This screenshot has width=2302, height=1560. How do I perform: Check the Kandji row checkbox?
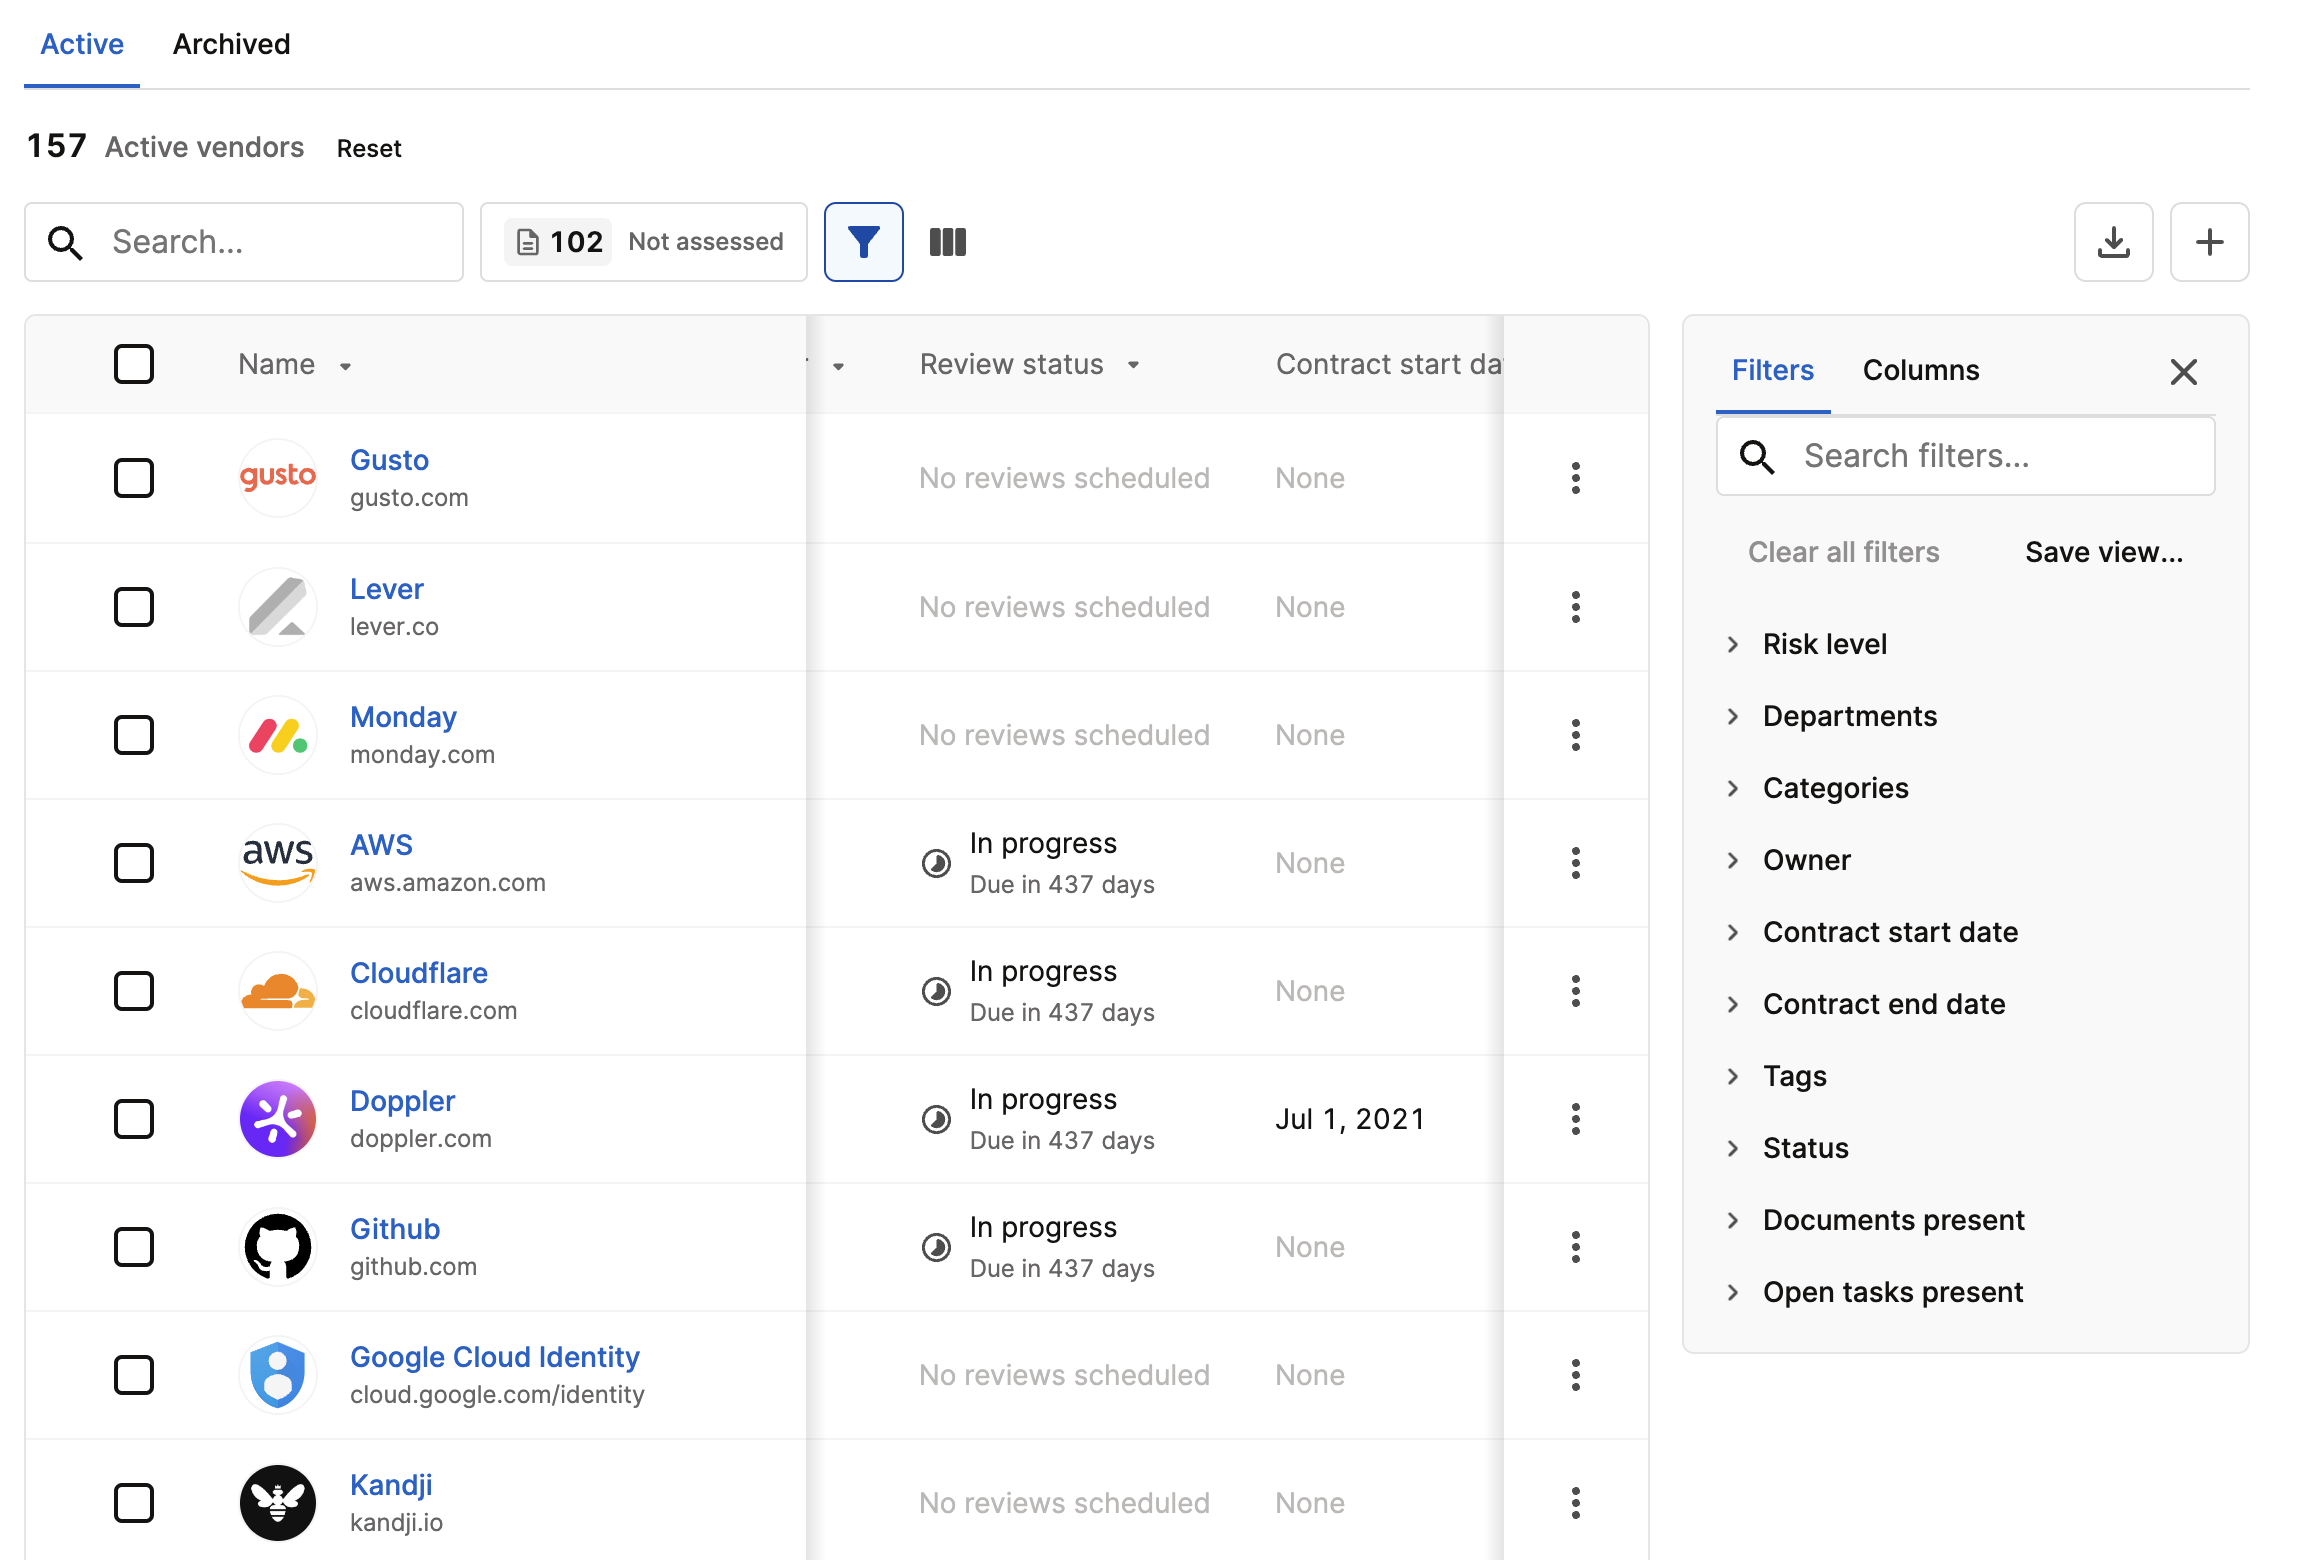click(134, 1503)
